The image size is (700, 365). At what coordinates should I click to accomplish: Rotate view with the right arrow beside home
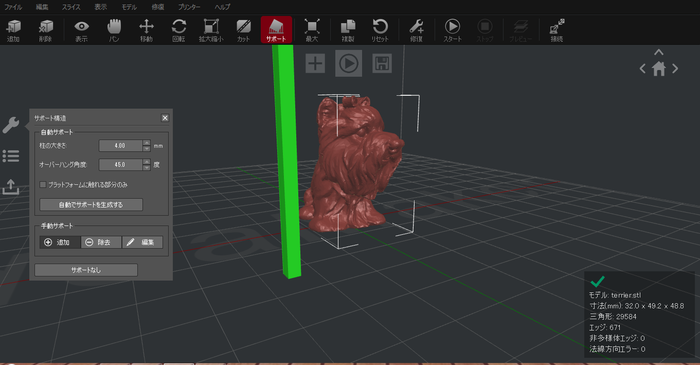coord(675,69)
